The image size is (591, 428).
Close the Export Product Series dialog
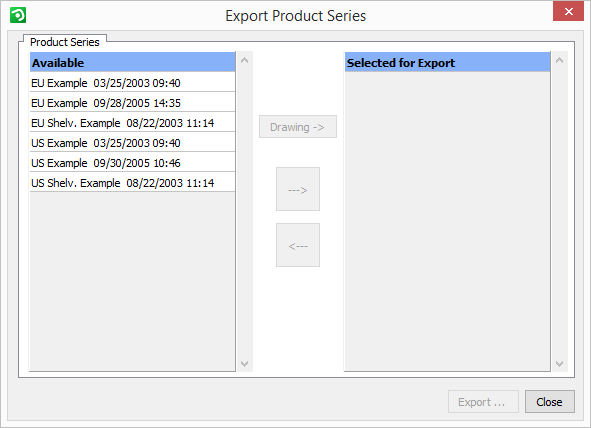(568, 11)
